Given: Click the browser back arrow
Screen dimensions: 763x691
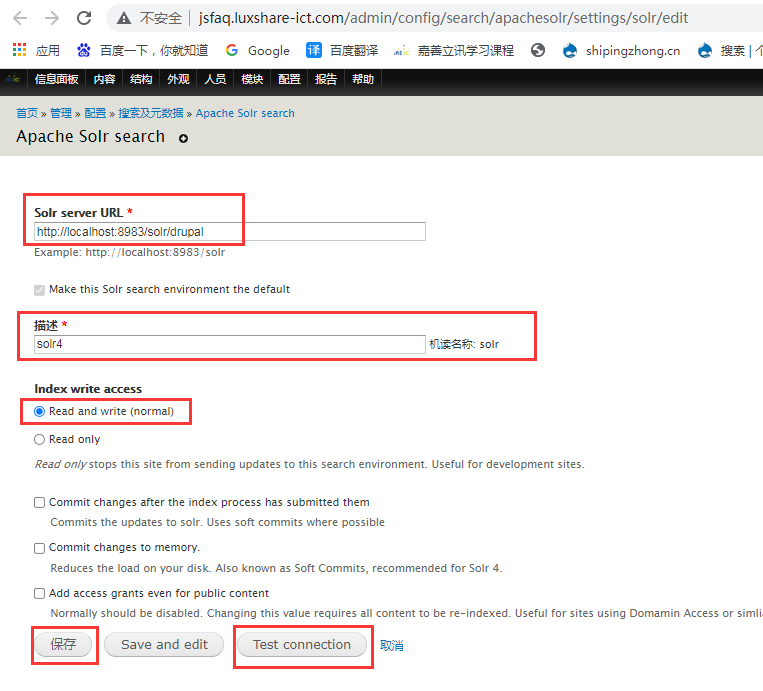Looking at the screenshot, I should (x=20, y=18).
